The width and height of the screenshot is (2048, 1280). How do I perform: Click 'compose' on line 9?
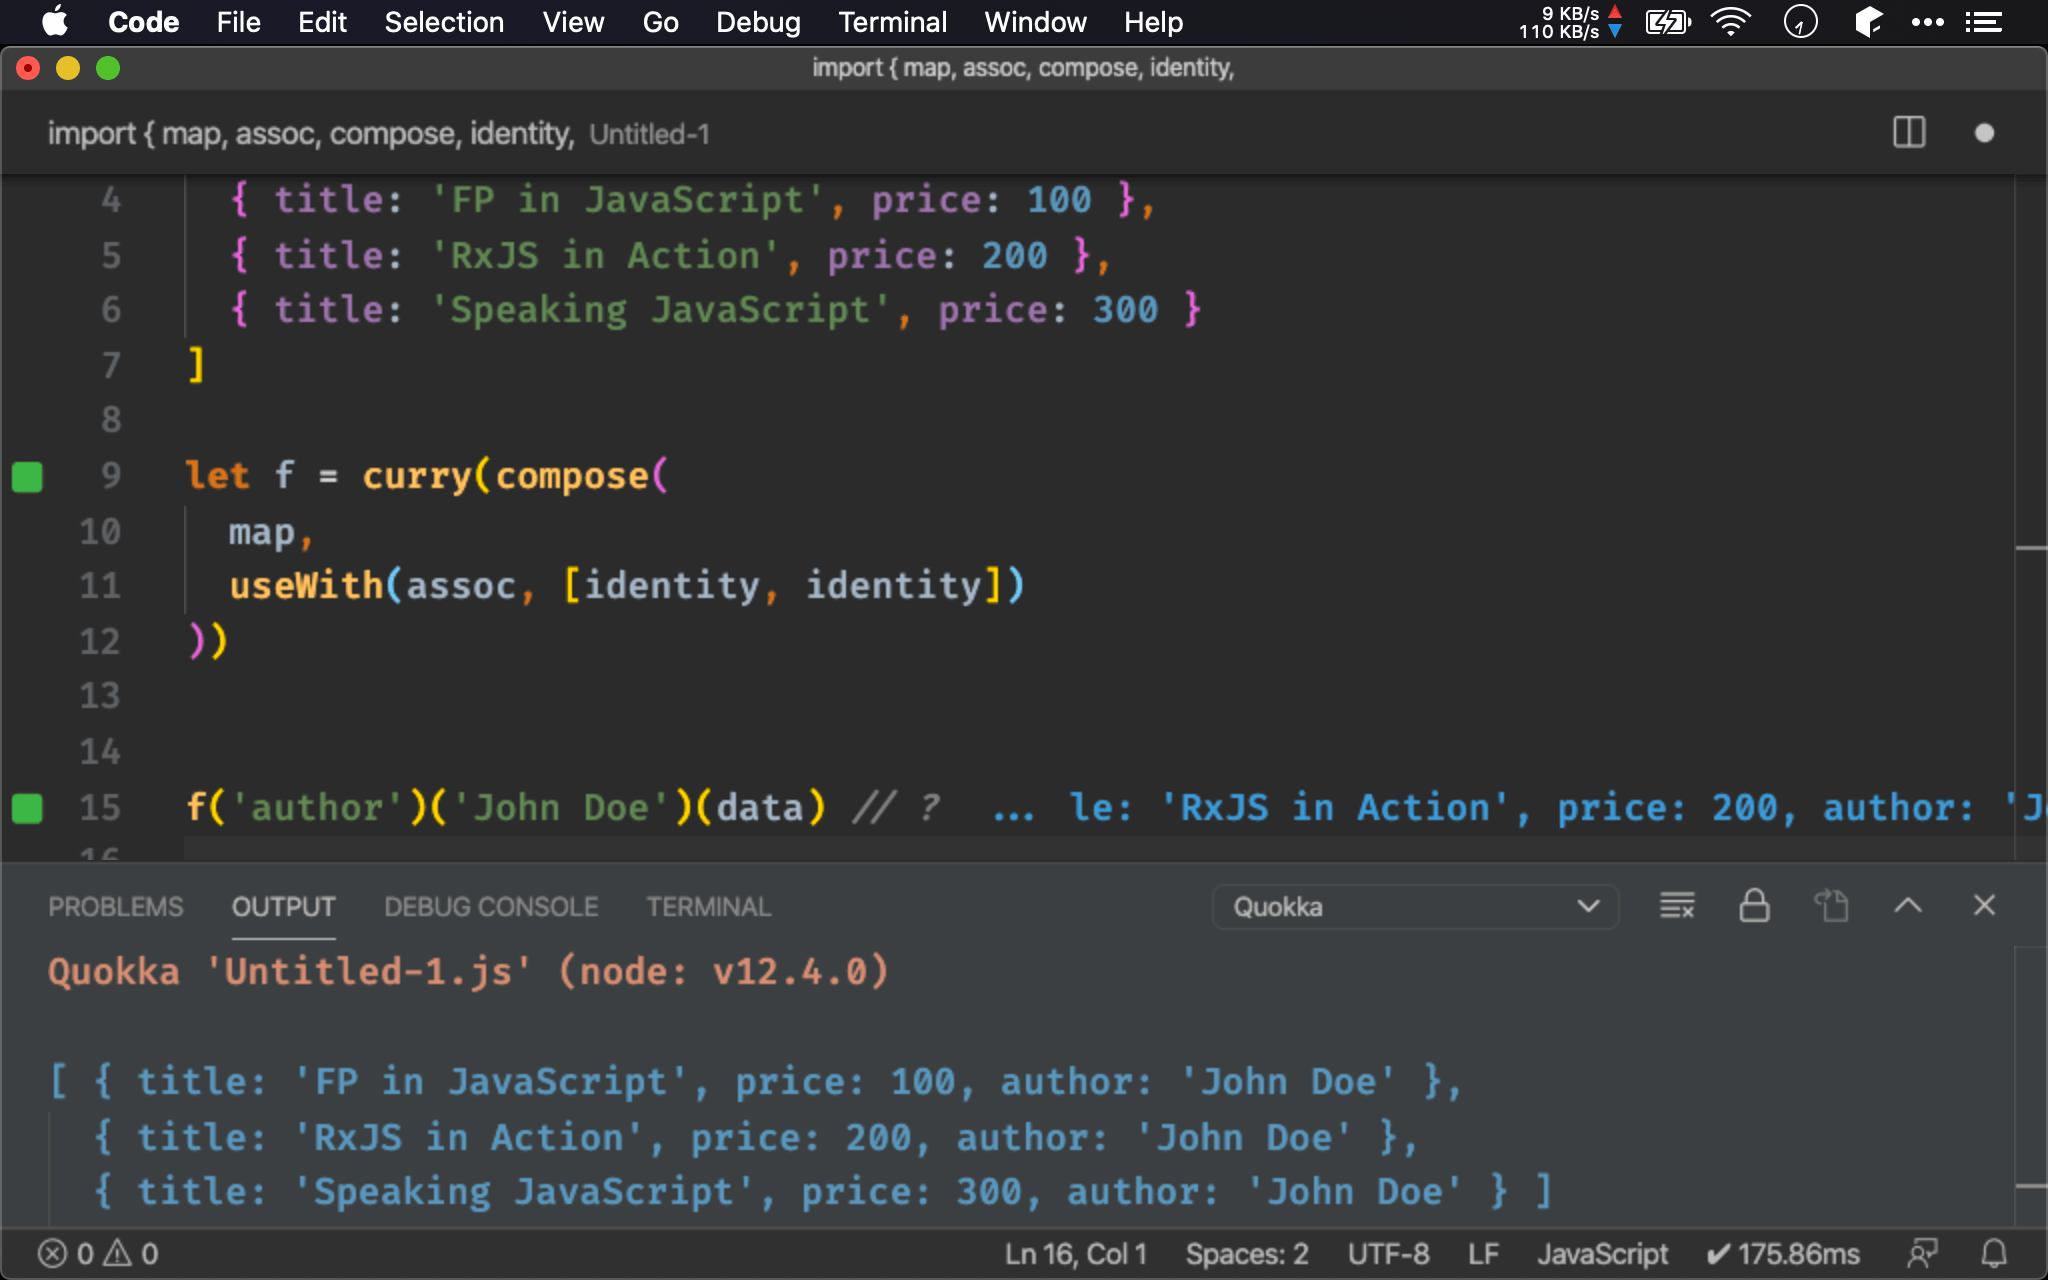[573, 476]
